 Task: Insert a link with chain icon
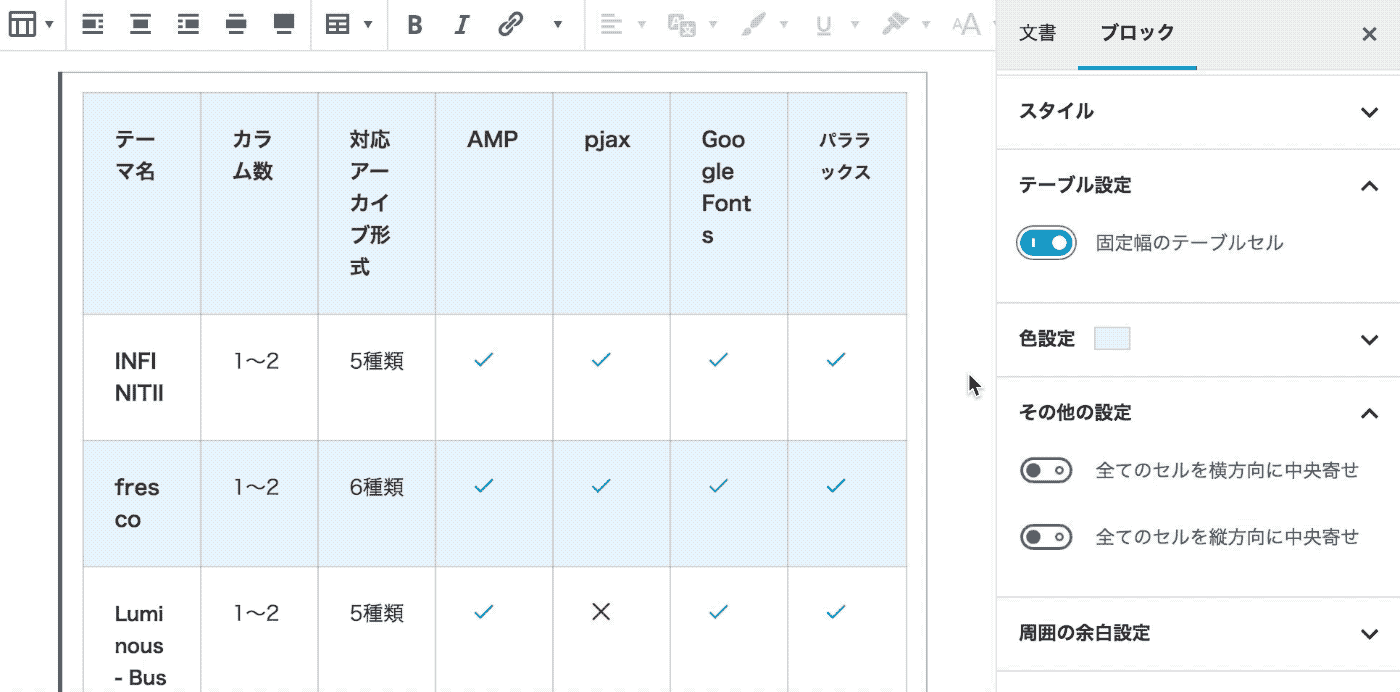pos(511,25)
